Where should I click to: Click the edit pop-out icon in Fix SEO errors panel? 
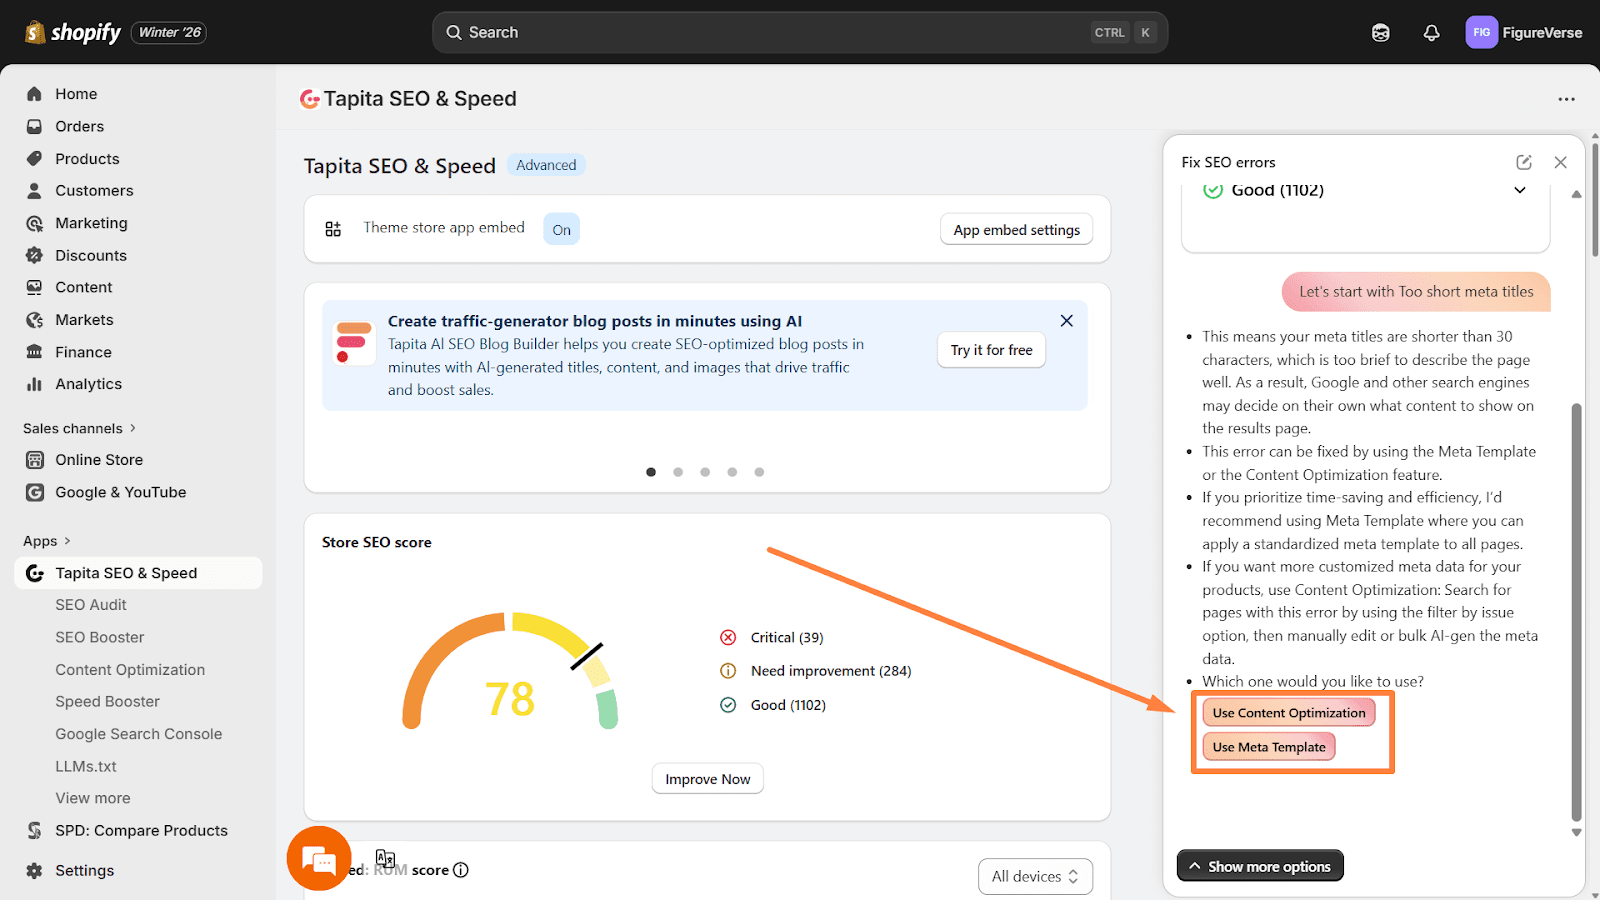coord(1523,161)
